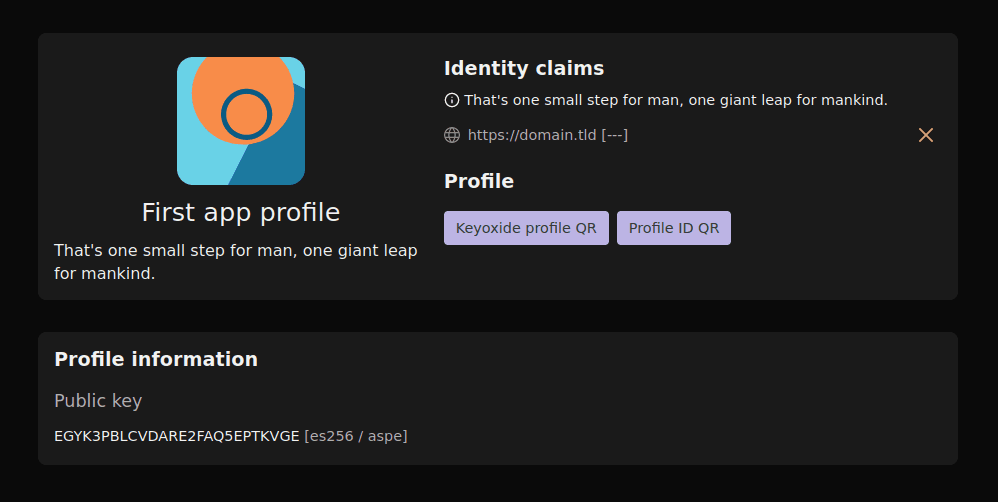Open the Keyoxide profile QR

tap(526, 228)
